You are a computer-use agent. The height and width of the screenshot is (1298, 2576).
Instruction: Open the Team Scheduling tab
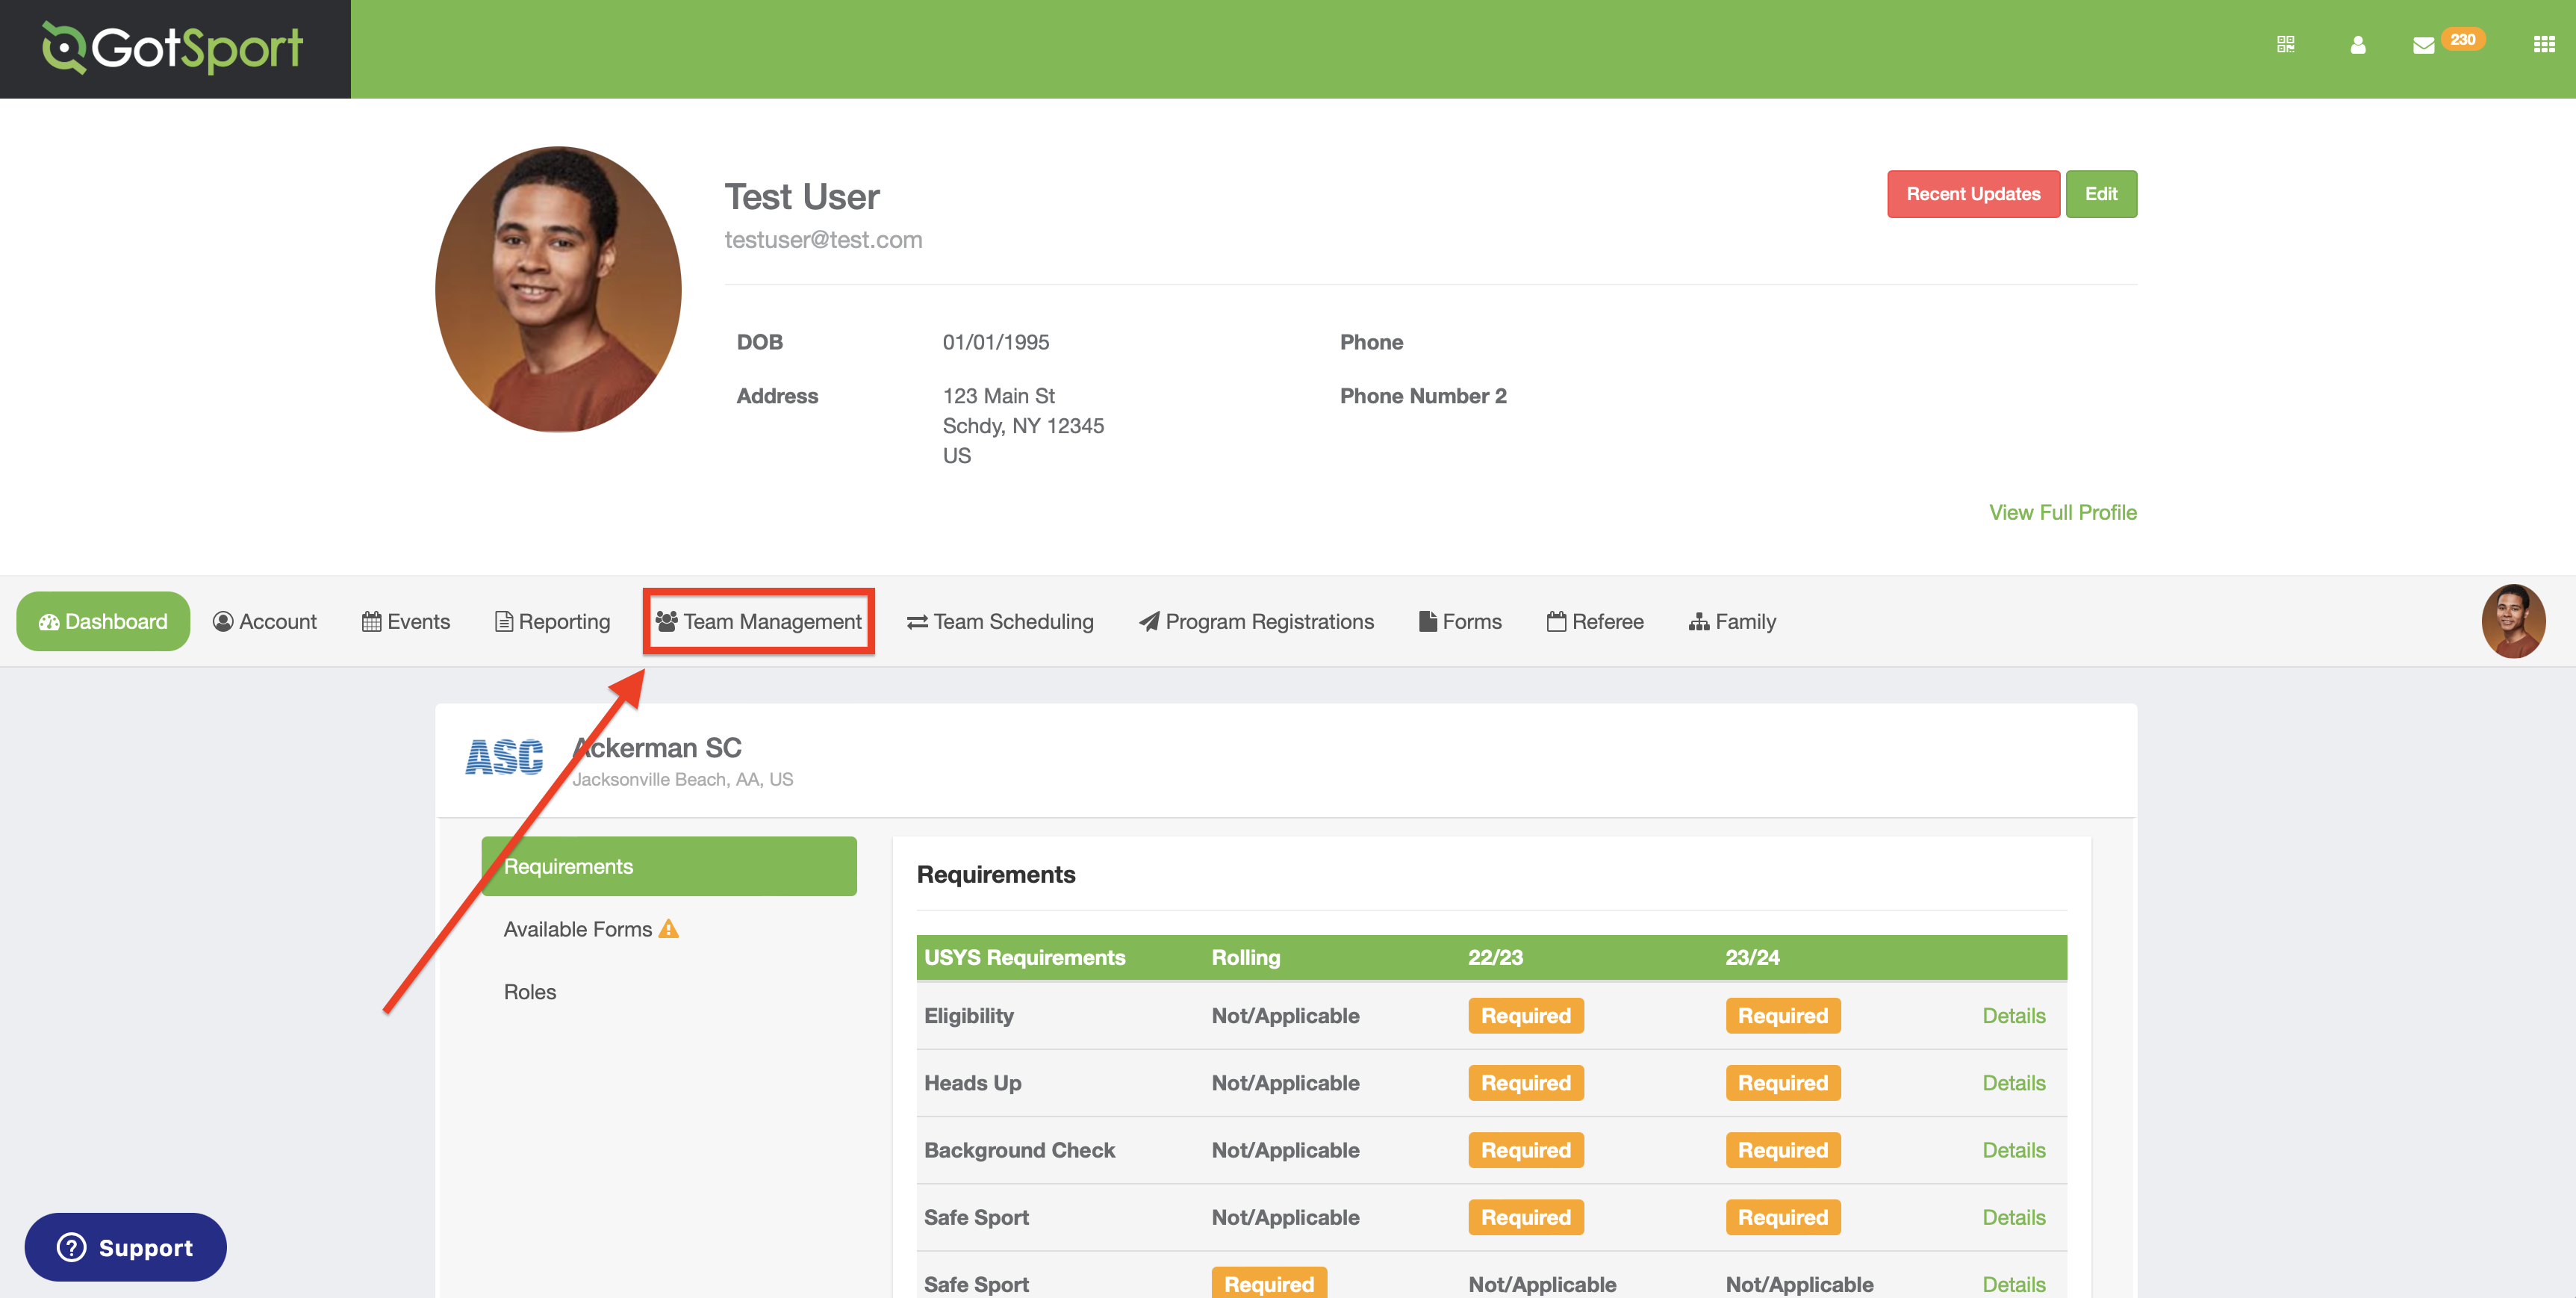click(1000, 621)
